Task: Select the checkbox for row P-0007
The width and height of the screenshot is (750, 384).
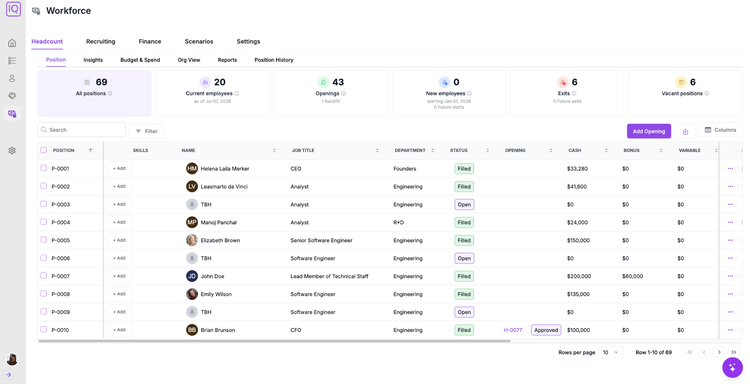Action: (x=44, y=275)
